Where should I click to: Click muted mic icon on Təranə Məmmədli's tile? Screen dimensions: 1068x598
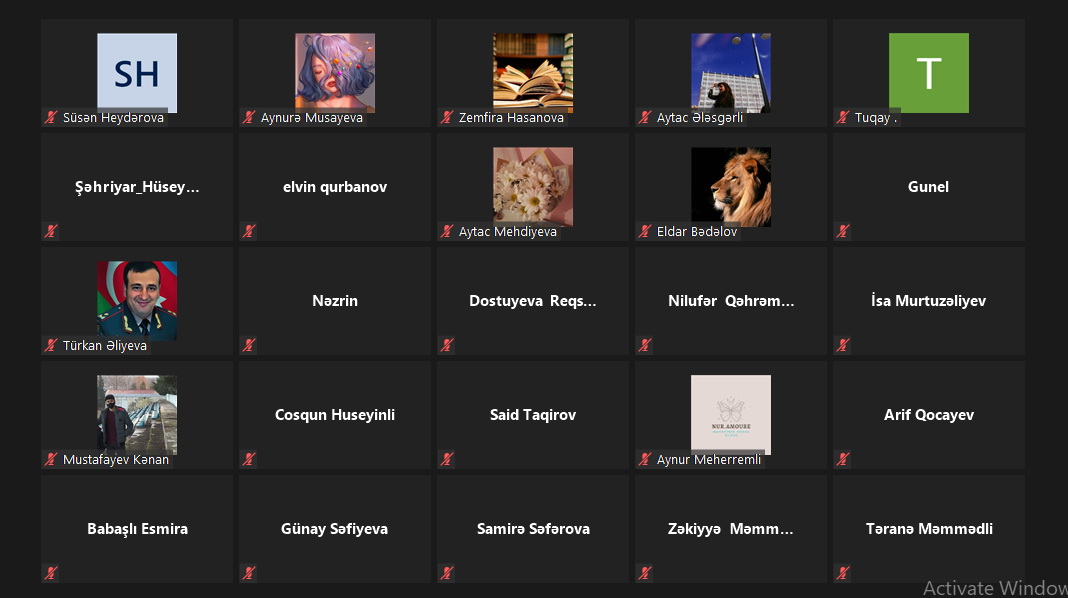click(x=843, y=573)
